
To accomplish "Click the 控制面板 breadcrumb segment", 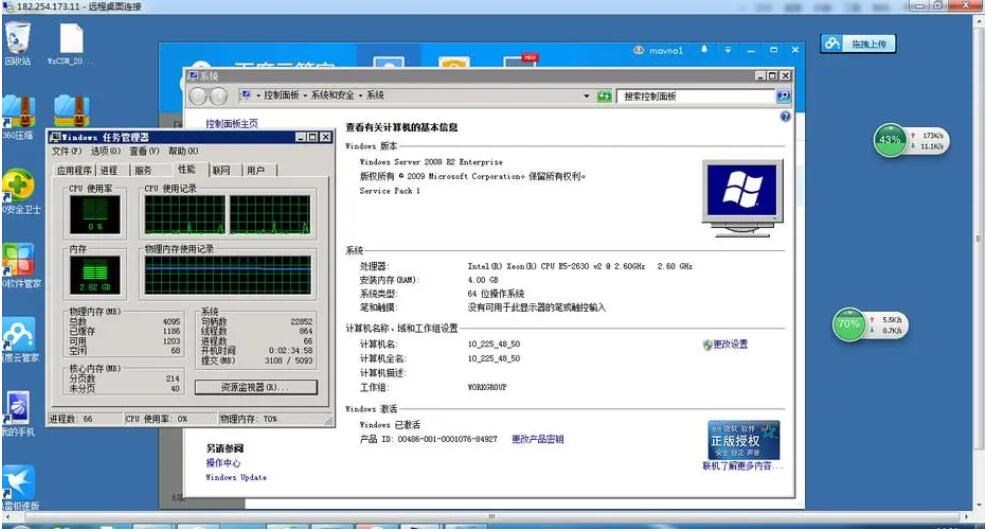I will pos(281,95).
